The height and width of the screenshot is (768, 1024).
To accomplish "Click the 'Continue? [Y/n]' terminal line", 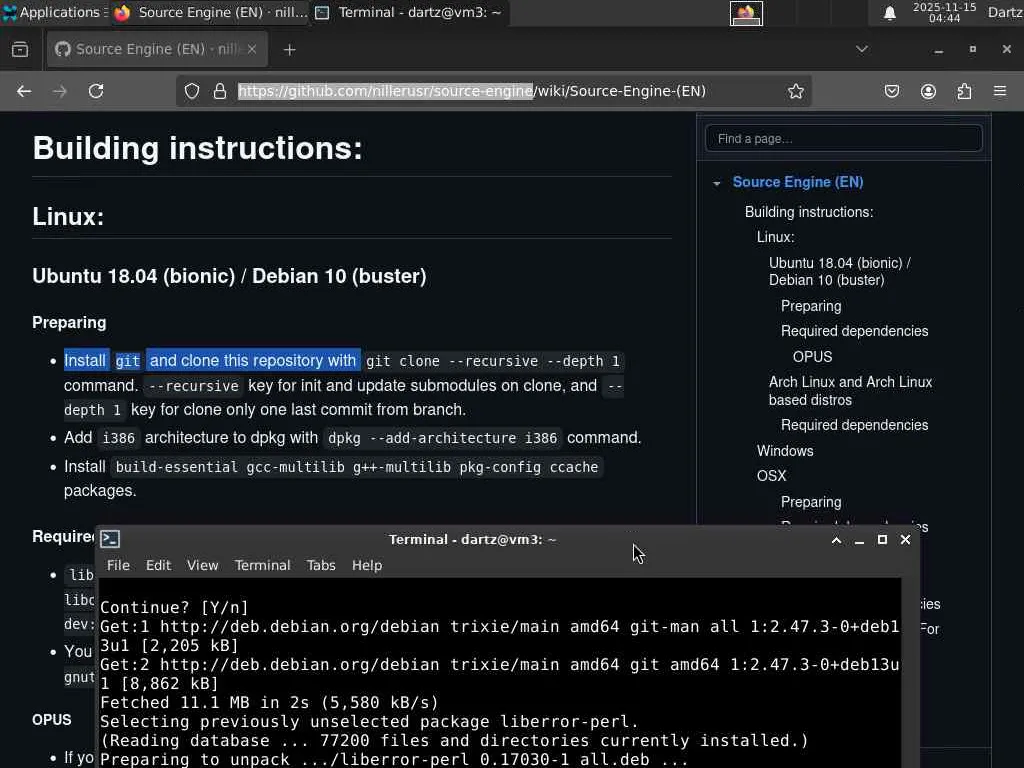I will pos(174,607).
